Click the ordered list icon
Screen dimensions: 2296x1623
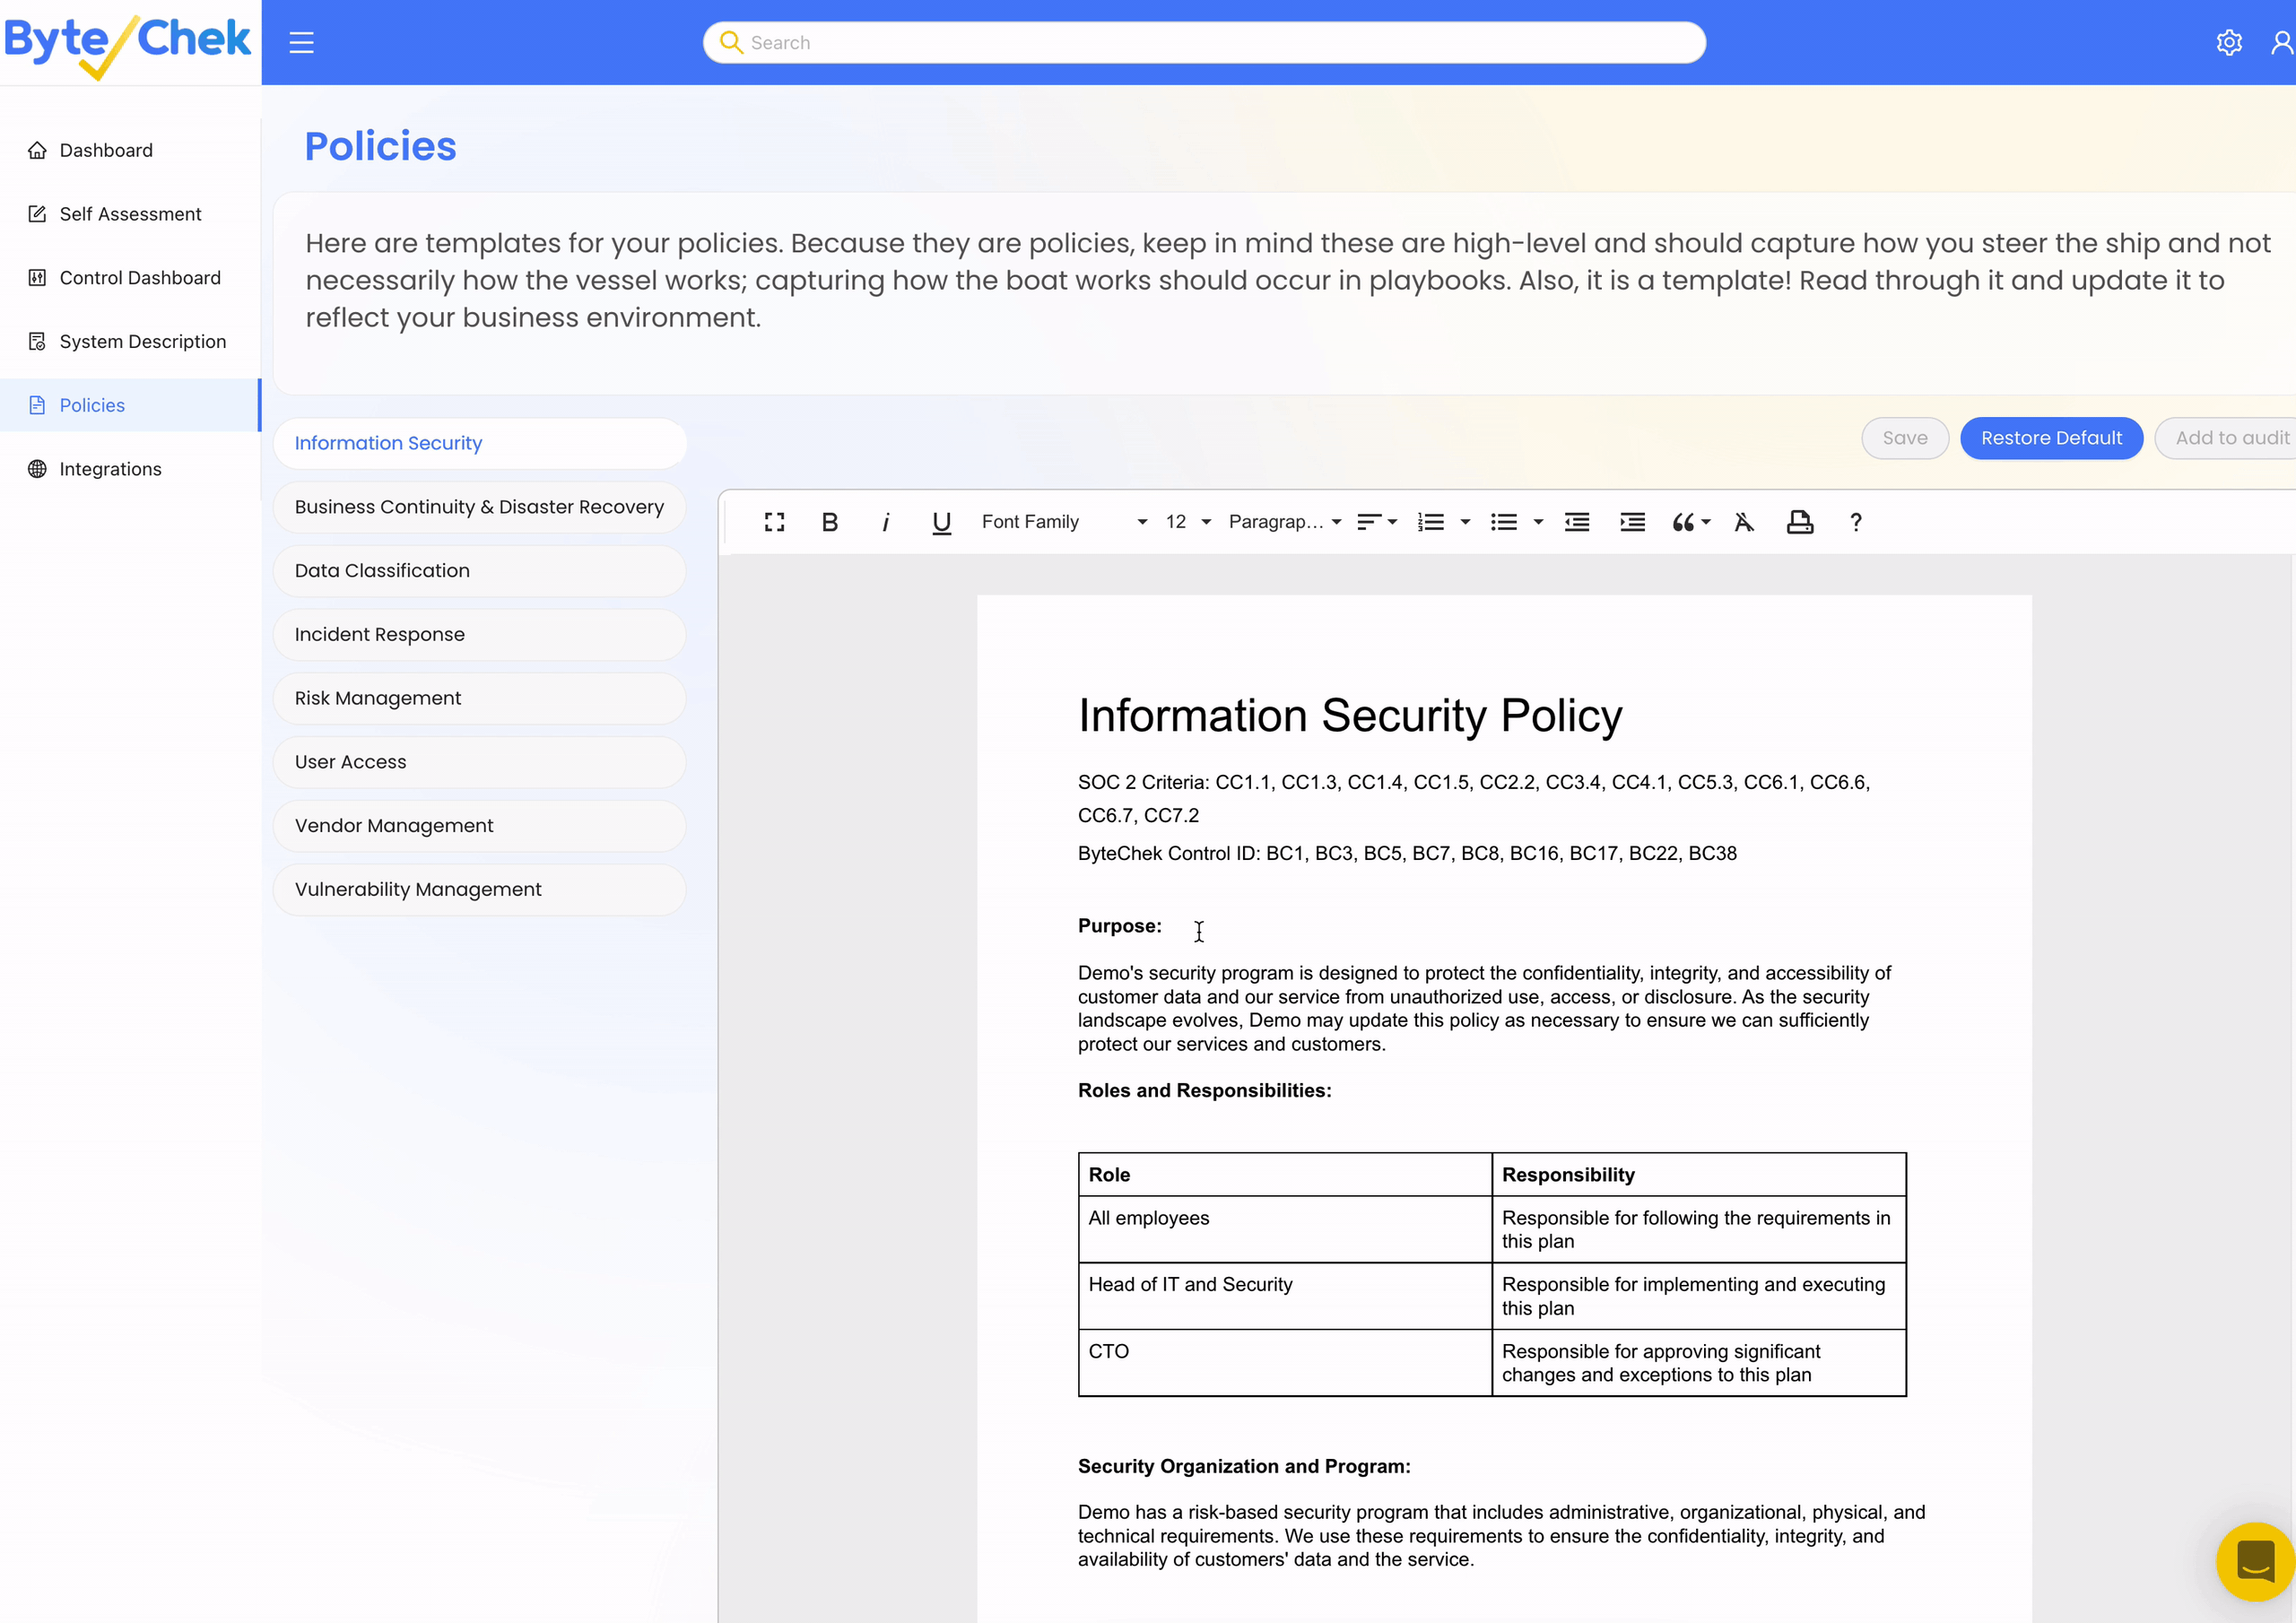(1431, 522)
